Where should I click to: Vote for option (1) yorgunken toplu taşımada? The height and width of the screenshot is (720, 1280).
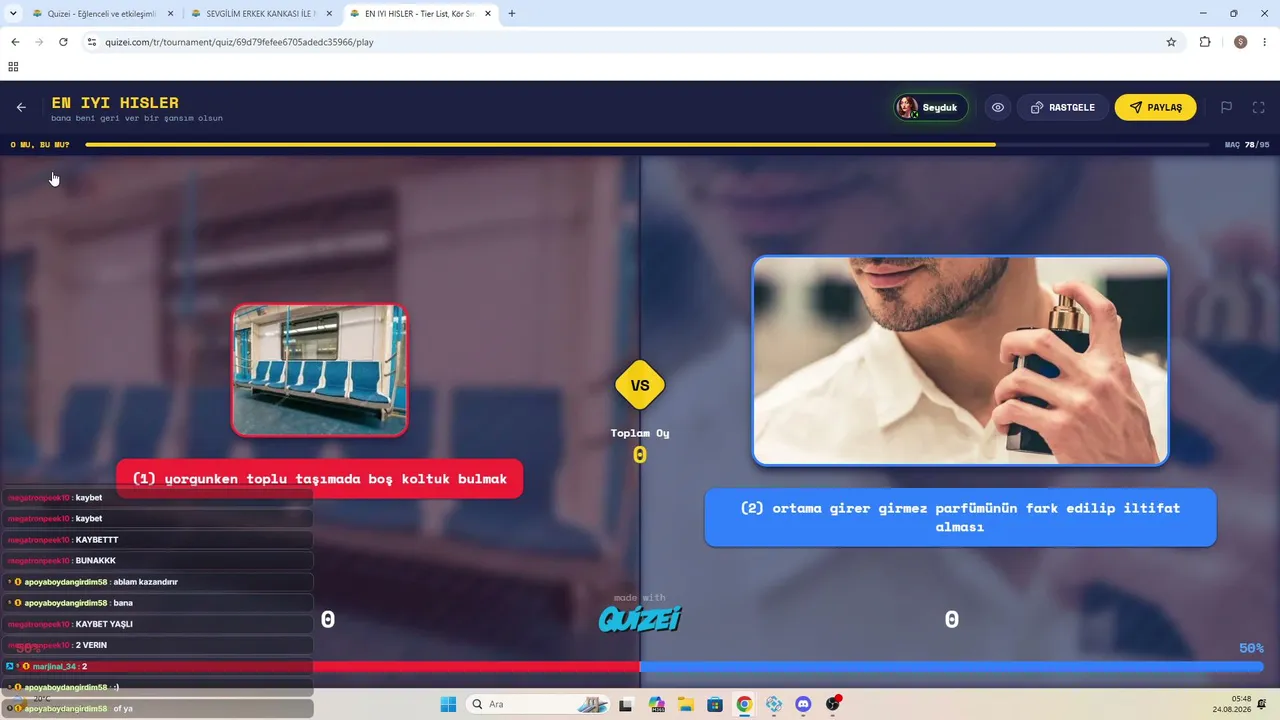click(x=320, y=479)
